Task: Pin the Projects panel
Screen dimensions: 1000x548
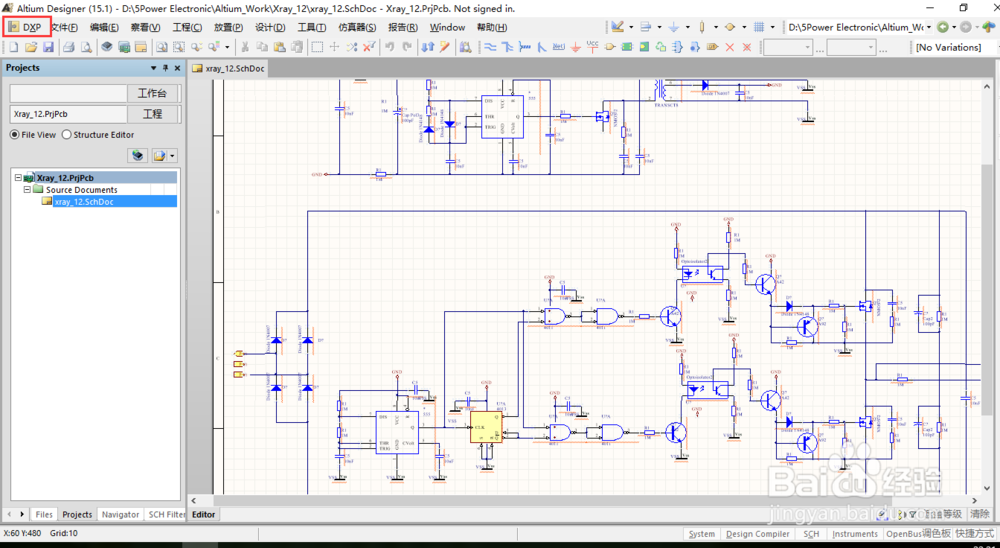Action: pyautogui.click(x=165, y=68)
